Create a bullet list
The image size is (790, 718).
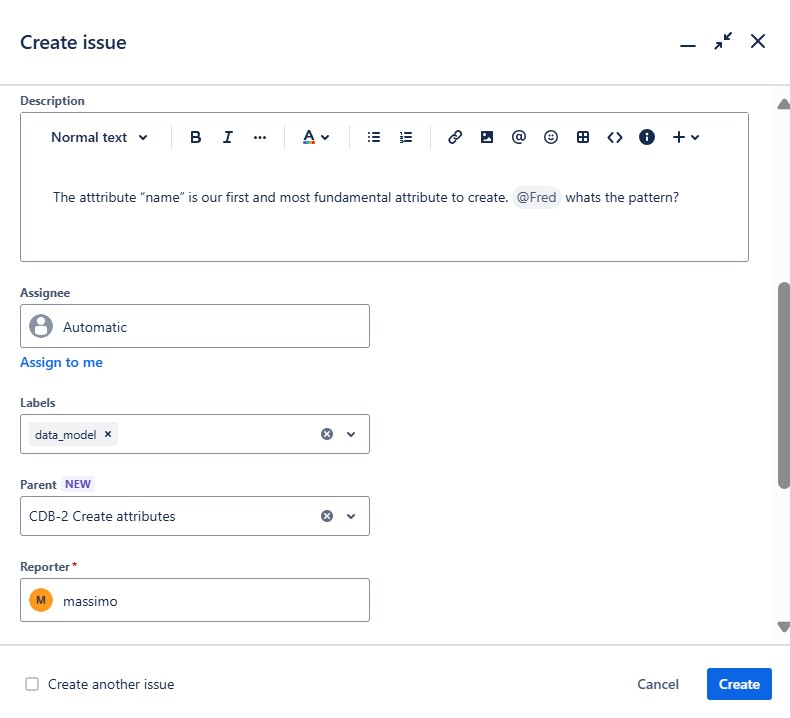click(x=374, y=137)
